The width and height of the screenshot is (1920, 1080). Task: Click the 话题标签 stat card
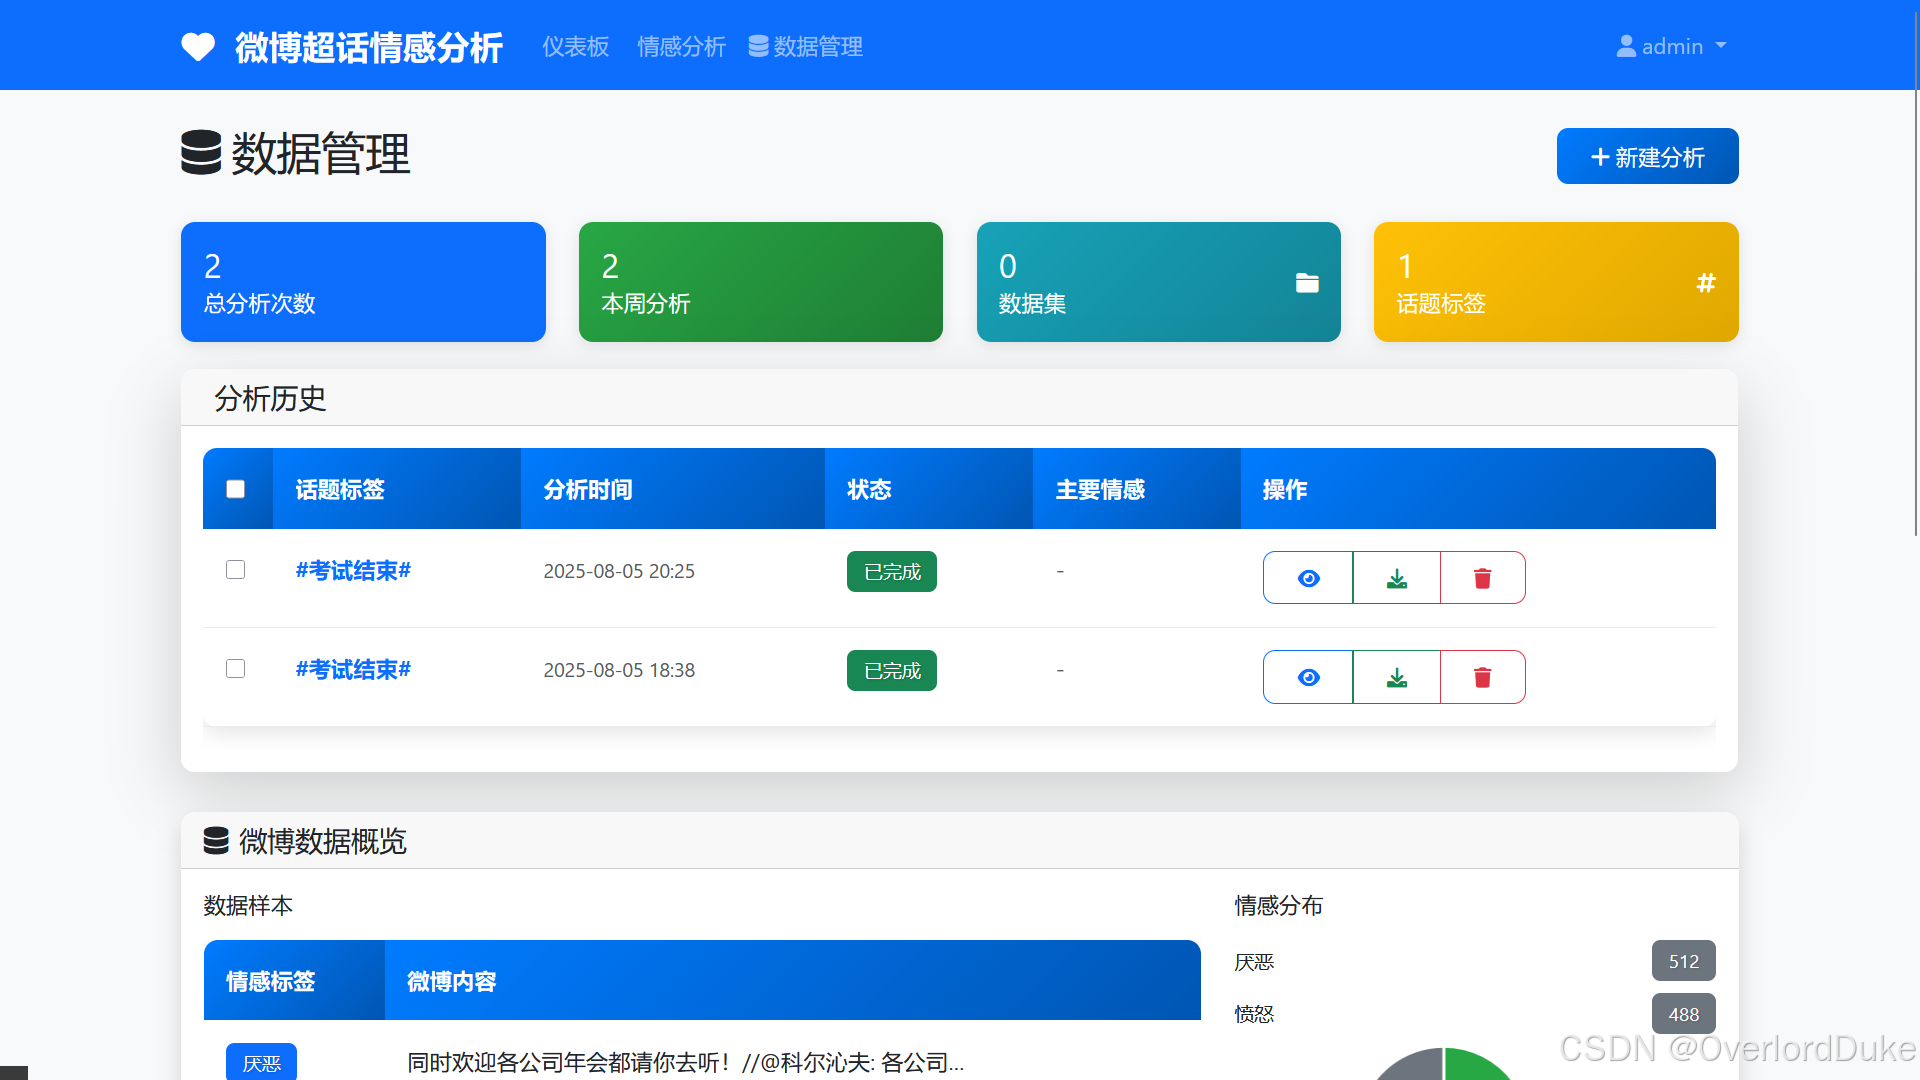(1556, 282)
